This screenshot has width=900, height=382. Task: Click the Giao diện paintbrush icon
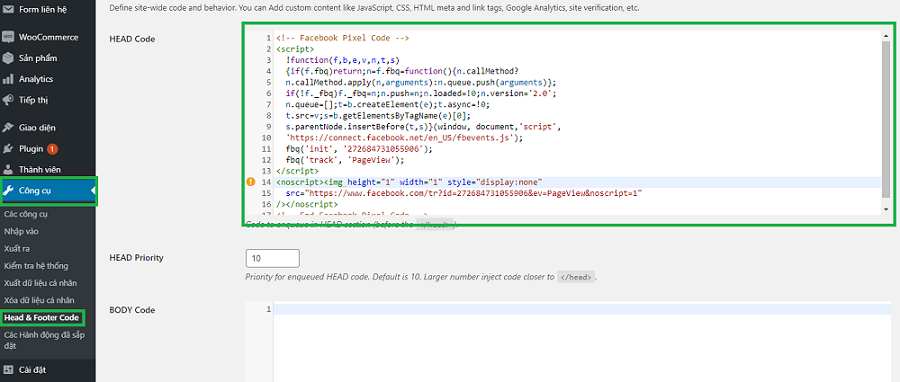[x=8, y=127]
